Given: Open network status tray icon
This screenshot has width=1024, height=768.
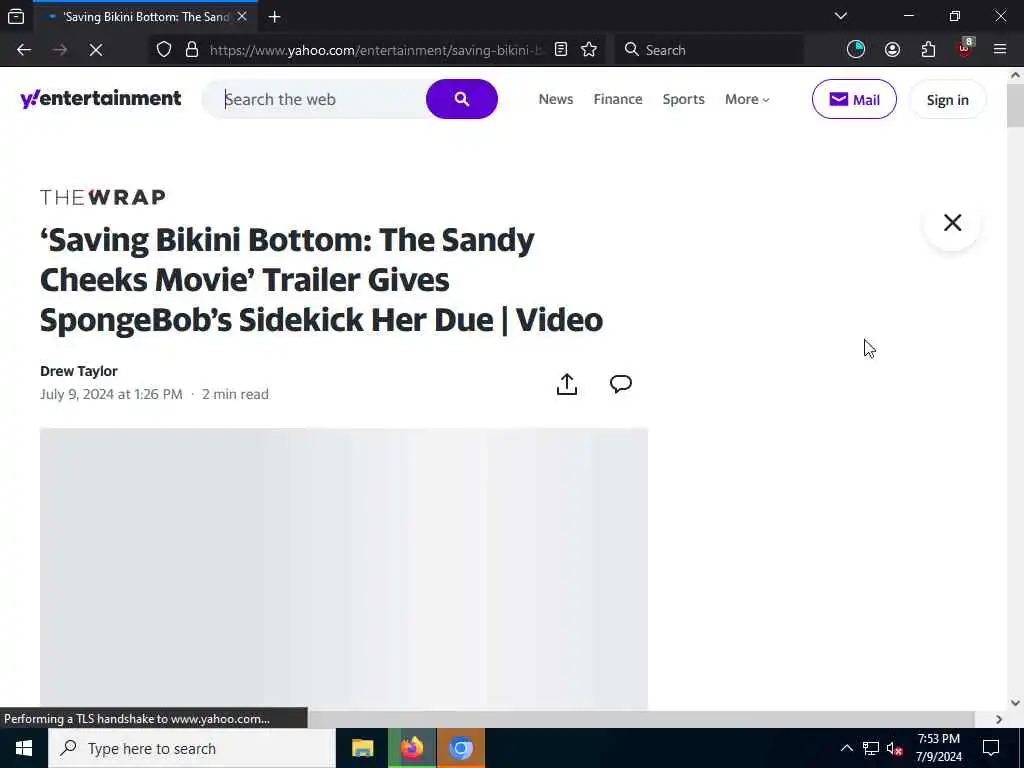Looking at the screenshot, I should click(871, 748).
